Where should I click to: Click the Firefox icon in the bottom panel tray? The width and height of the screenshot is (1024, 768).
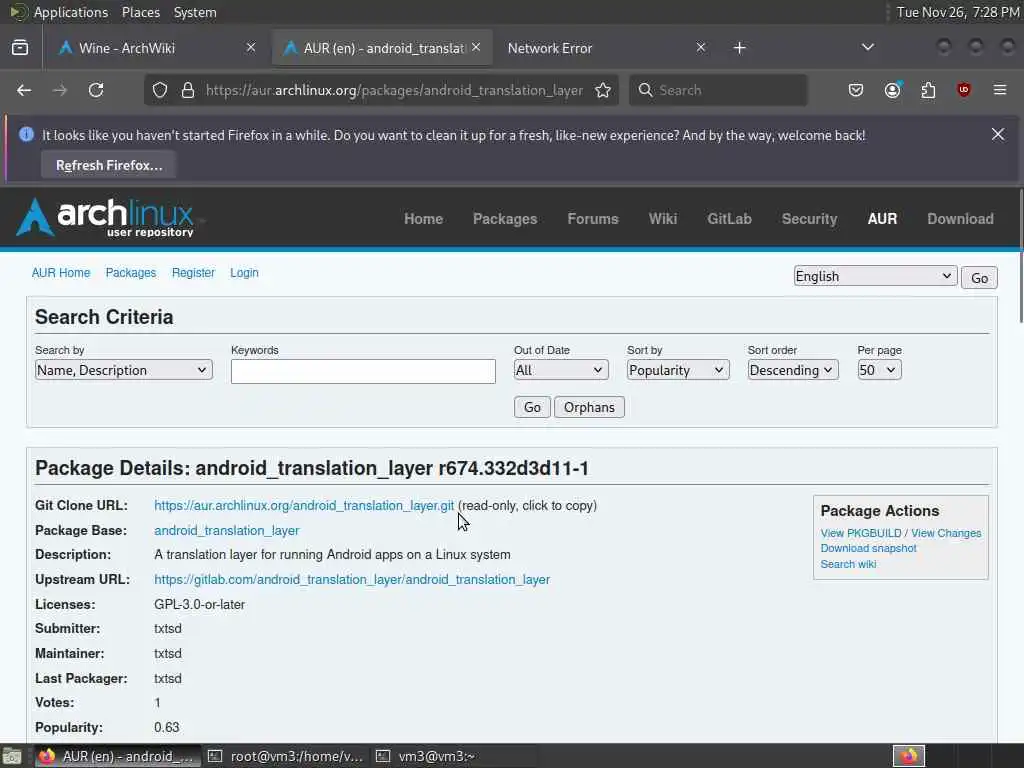[909, 756]
